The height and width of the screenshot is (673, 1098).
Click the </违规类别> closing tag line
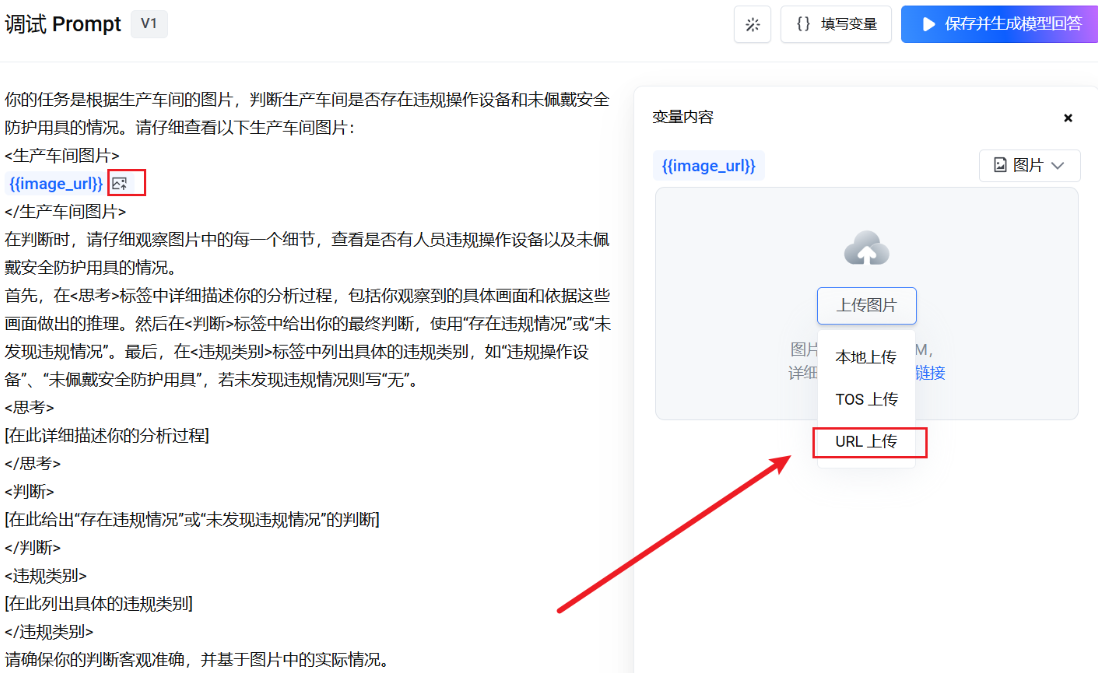pos(49,632)
